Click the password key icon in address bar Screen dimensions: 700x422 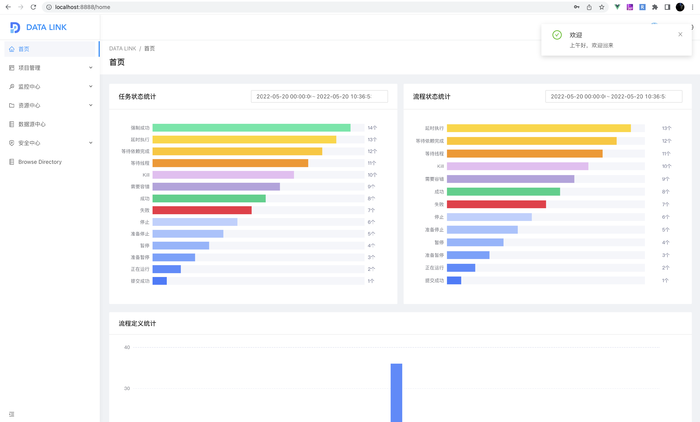[576, 7]
